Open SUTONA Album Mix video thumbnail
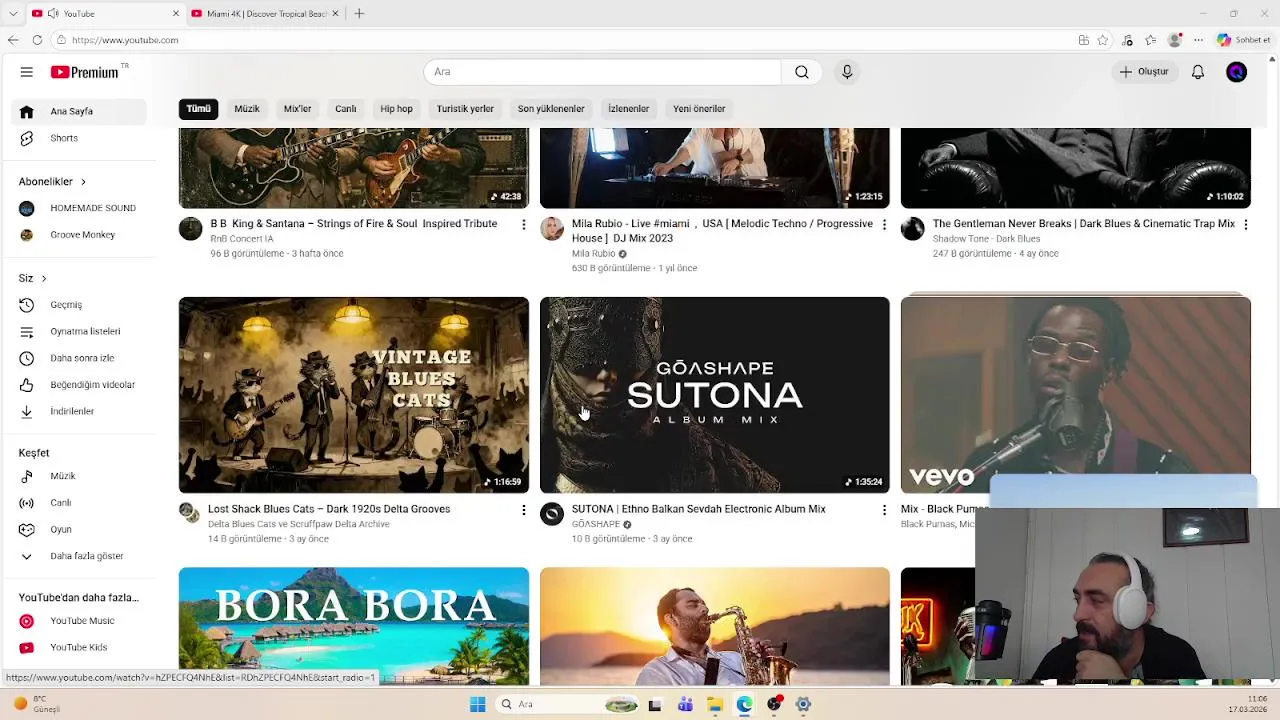Viewport: 1280px width, 720px height. 714,395
